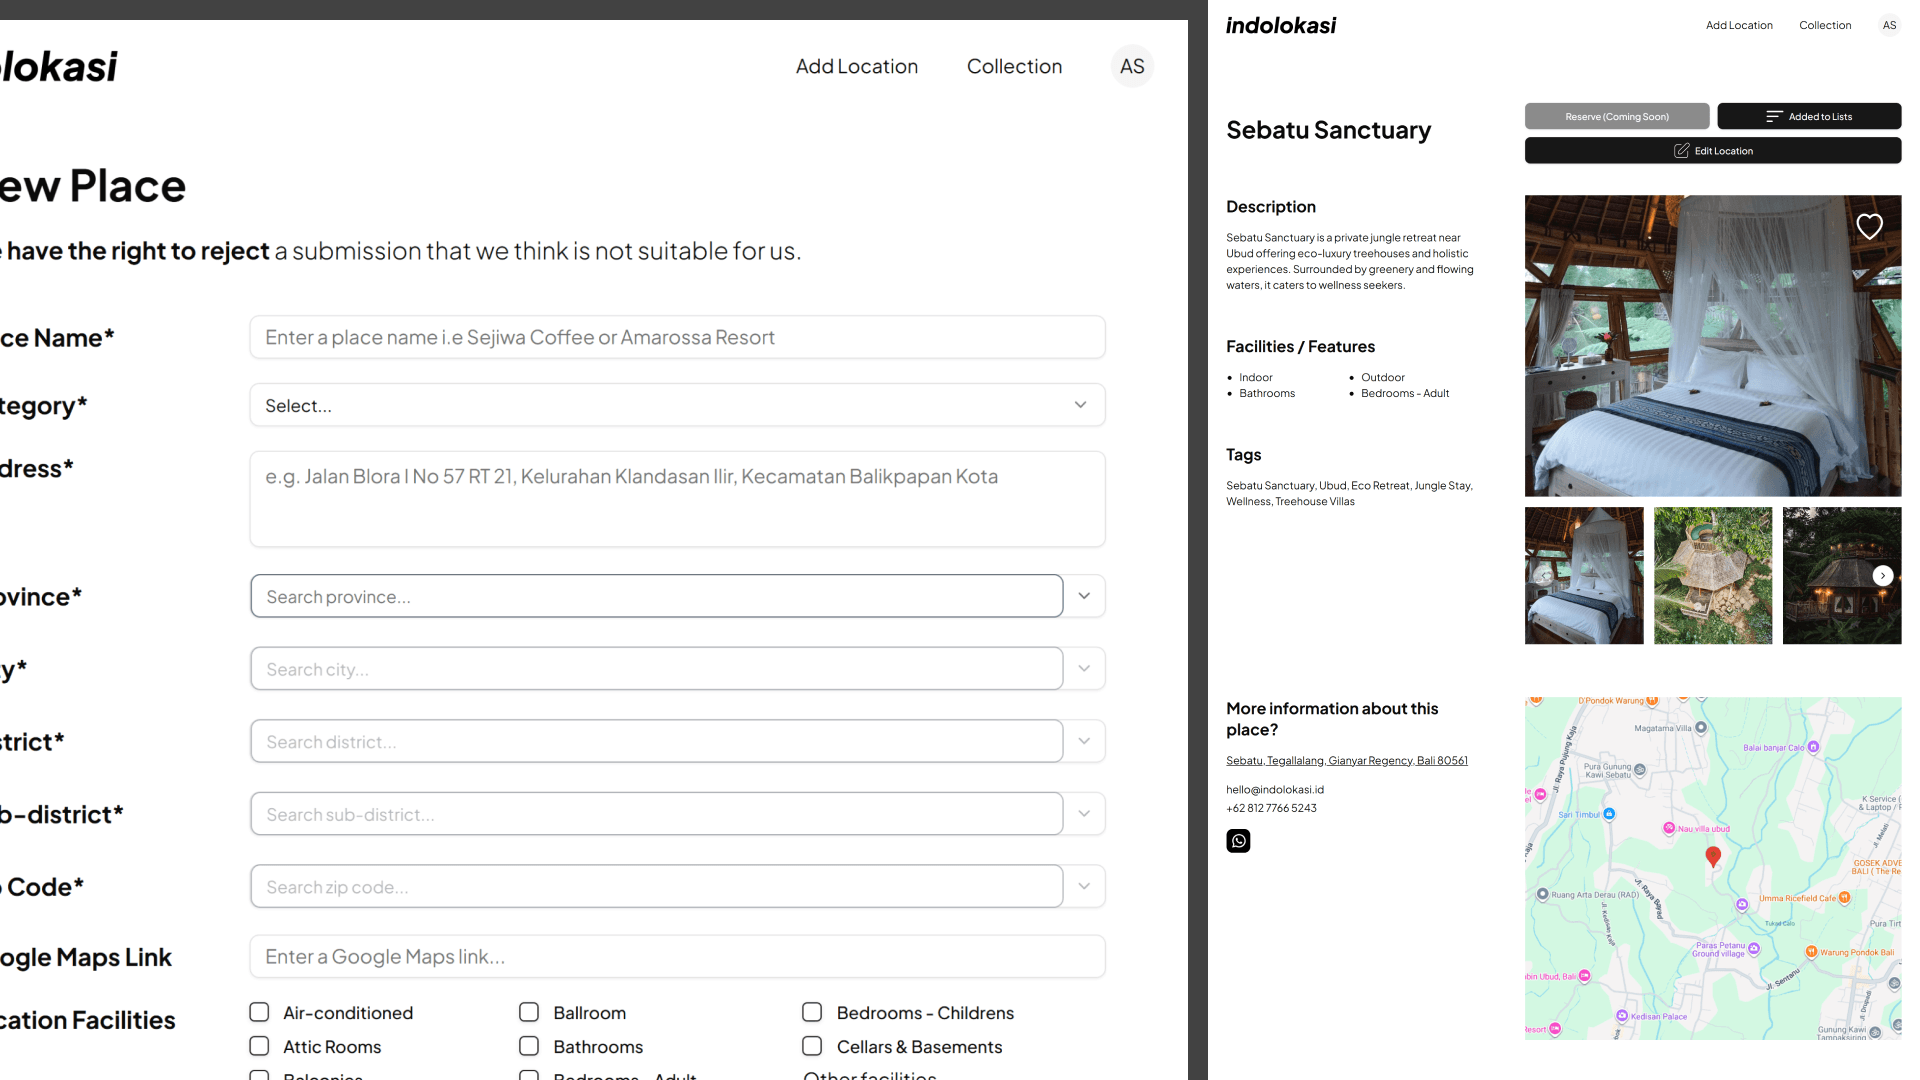Click Reserve (Coming Soon) button
This screenshot has width=1920, height=1080.
(1617, 116)
